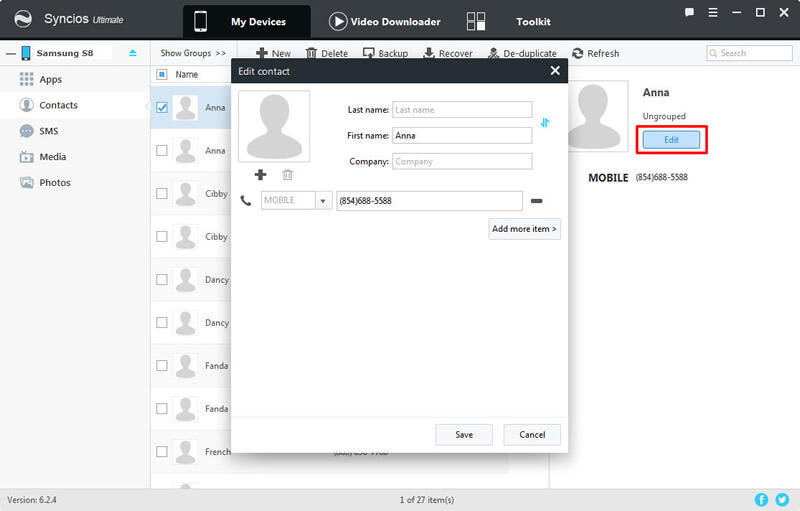
Task: Click the swap names arrow icon
Action: tap(545, 123)
